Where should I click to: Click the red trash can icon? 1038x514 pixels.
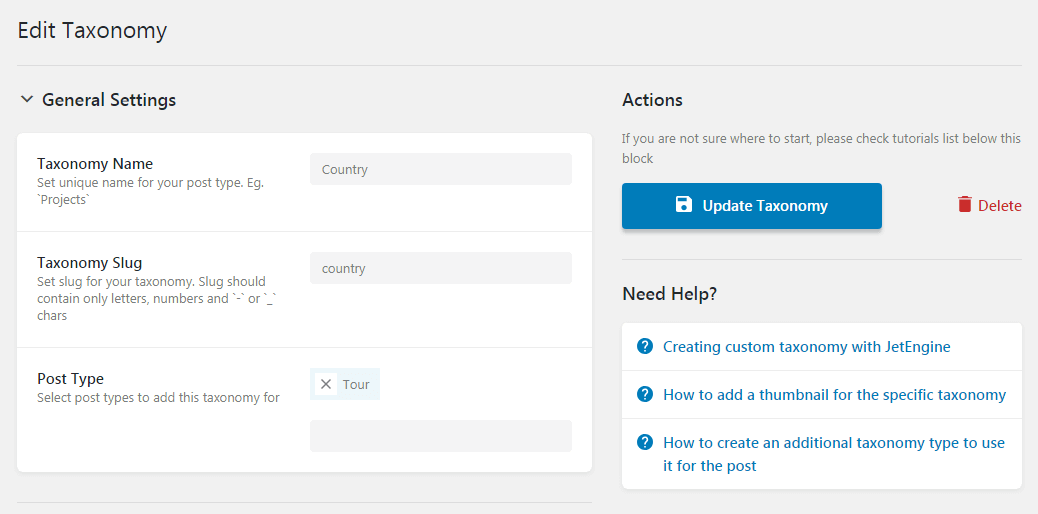click(x=965, y=205)
